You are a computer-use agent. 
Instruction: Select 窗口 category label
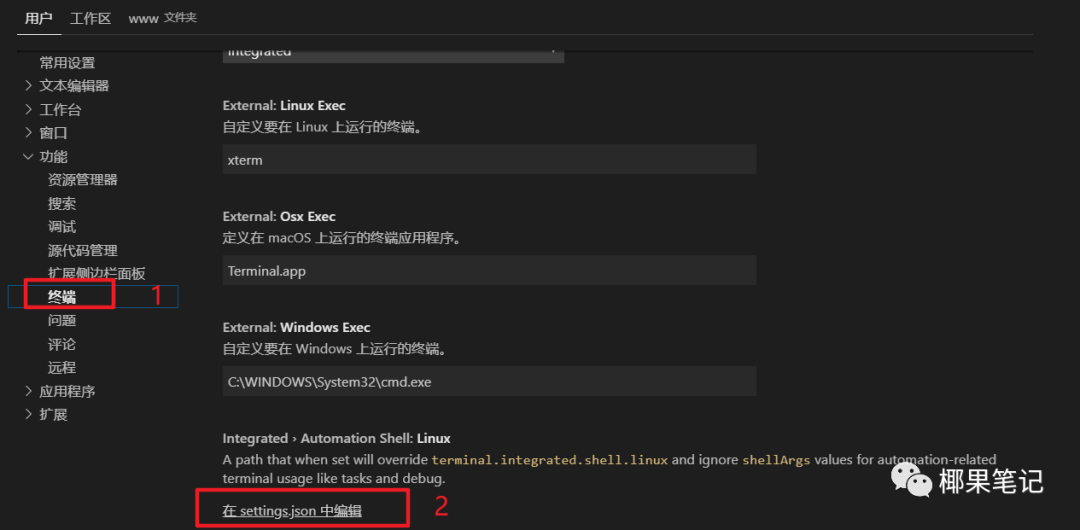click(53, 133)
